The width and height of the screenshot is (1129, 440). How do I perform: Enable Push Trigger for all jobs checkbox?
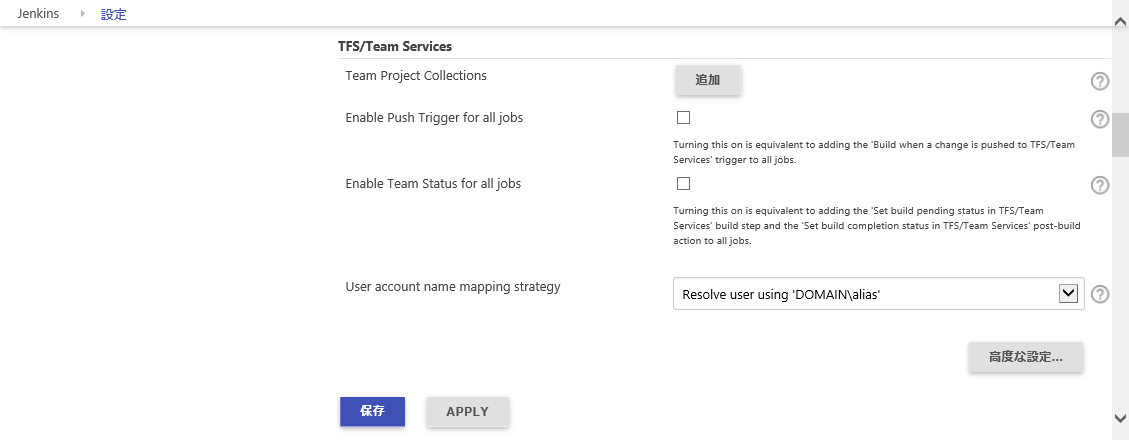point(683,117)
